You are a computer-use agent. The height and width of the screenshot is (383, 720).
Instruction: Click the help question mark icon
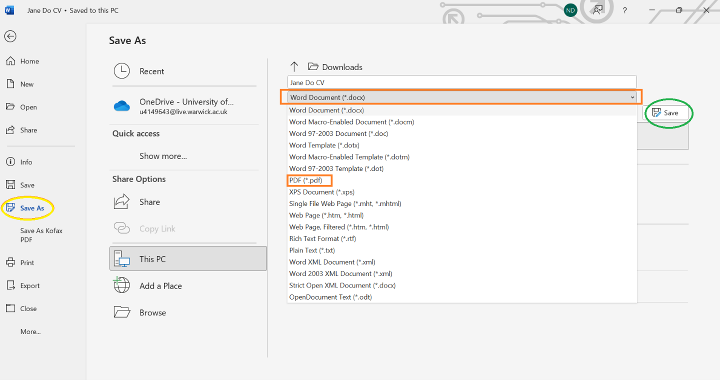[624, 10]
